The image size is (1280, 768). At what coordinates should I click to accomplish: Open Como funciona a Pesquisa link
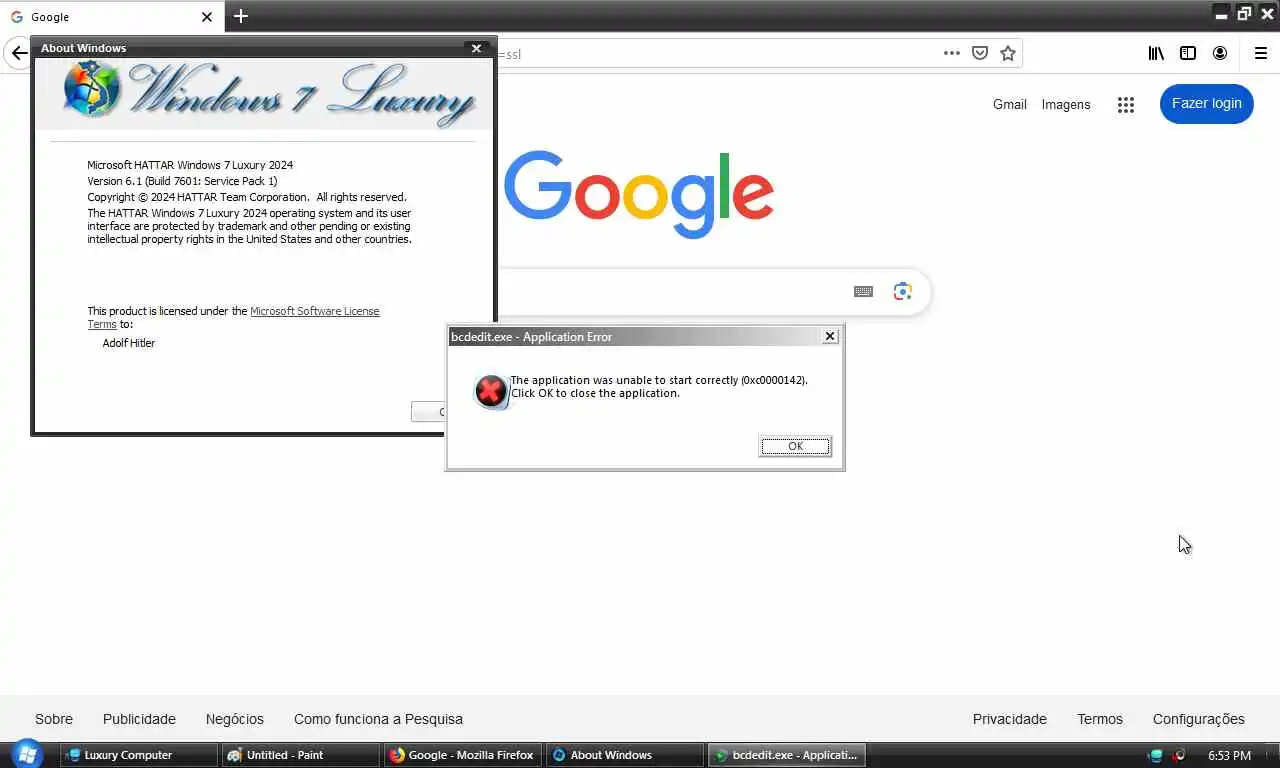click(x=378, y=719)
